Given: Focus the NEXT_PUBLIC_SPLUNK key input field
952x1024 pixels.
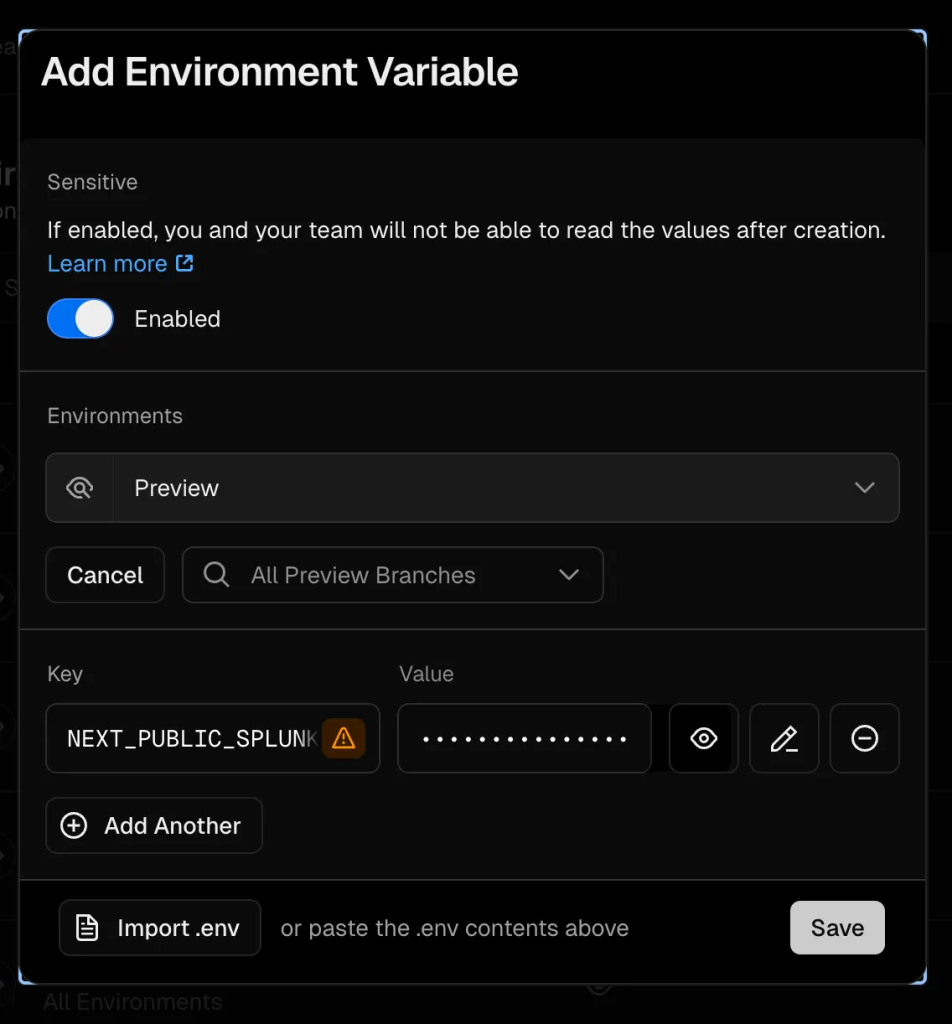Looking at the screenshot, I should 190,739.
